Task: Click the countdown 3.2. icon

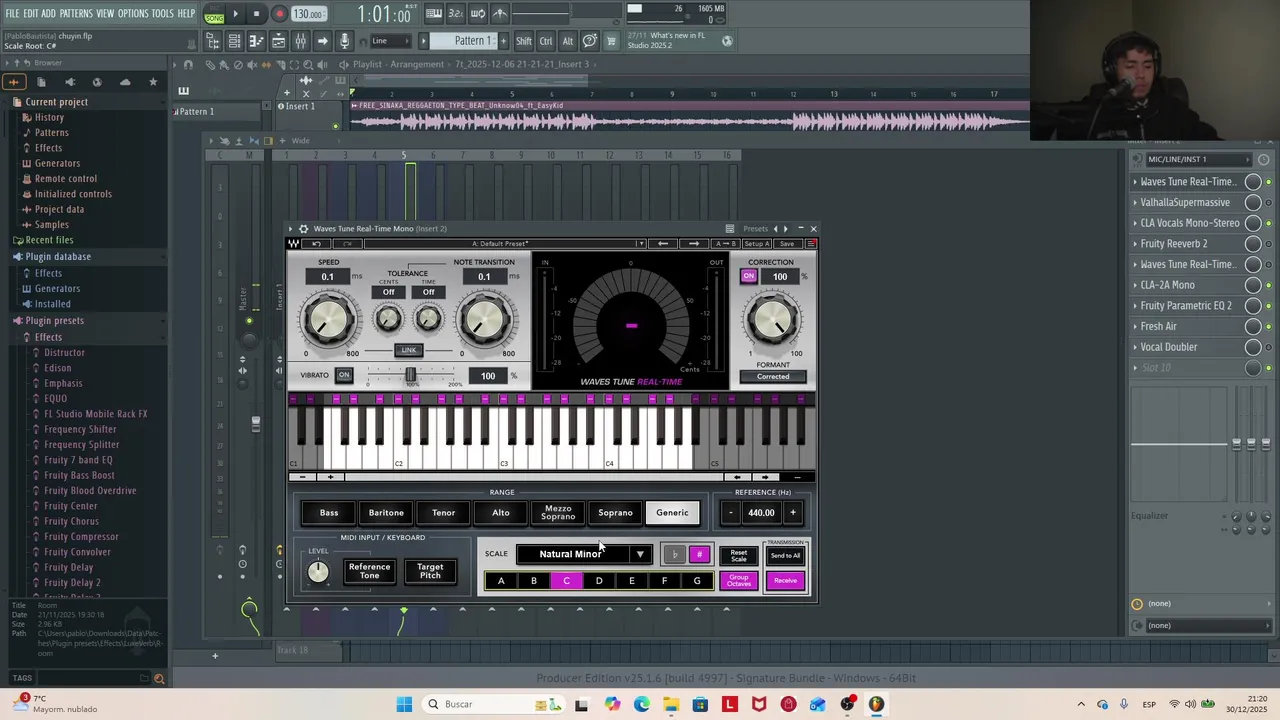Action: click(x=456, y=14)
